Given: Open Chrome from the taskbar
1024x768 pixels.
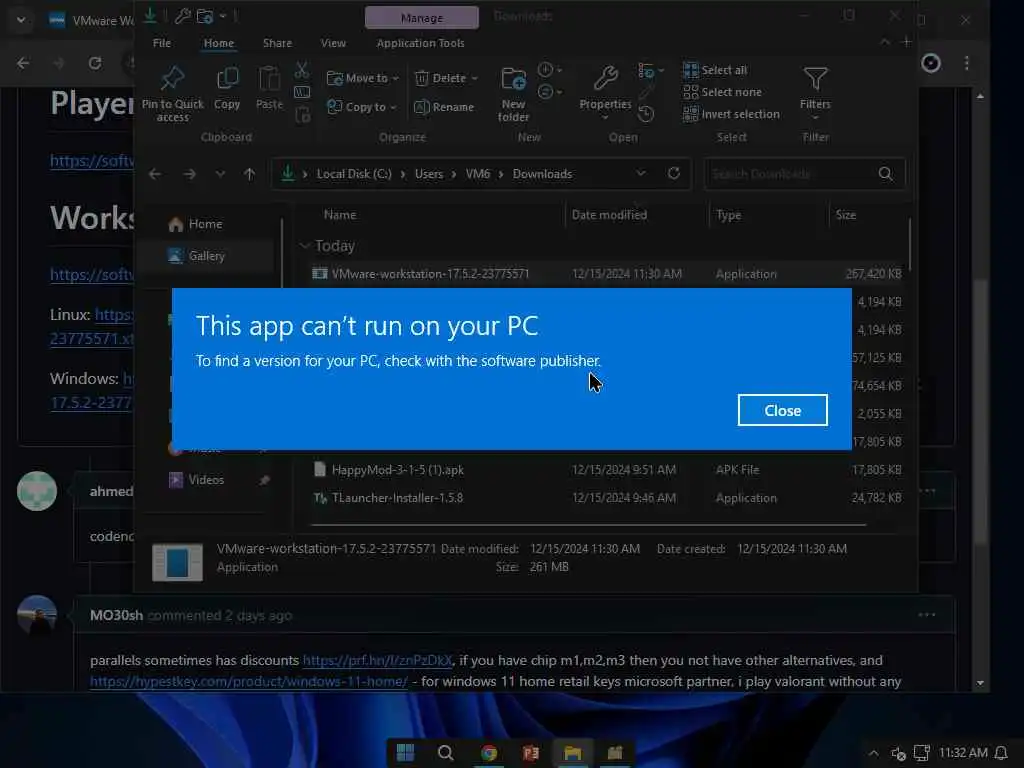Looking at the screenshot, I should (x=488, y=753).
